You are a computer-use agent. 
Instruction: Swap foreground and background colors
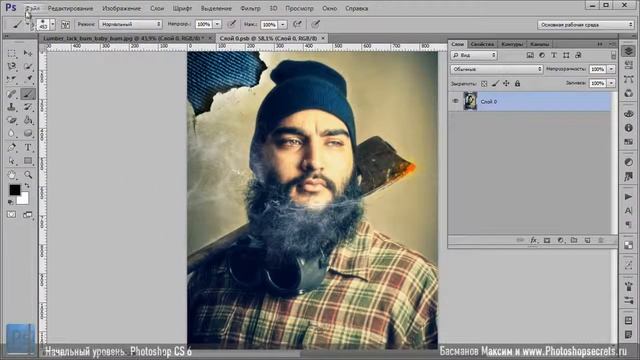tap(27, 186)
